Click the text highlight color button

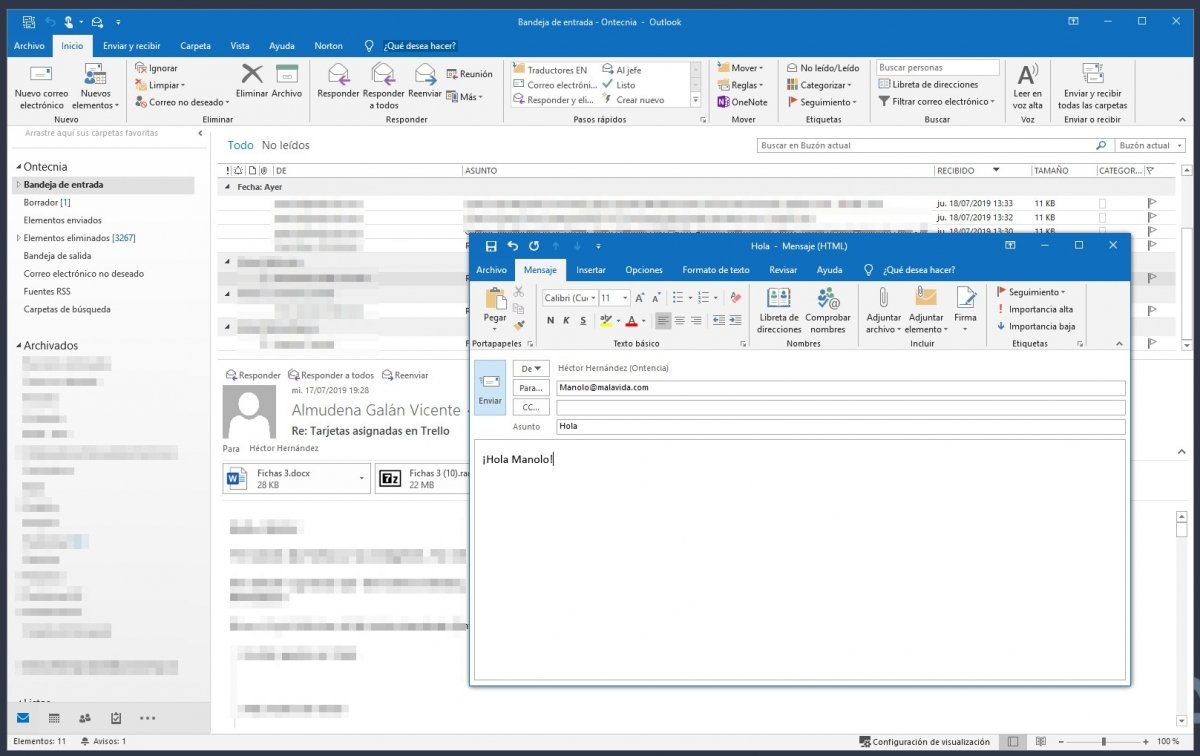605,320
